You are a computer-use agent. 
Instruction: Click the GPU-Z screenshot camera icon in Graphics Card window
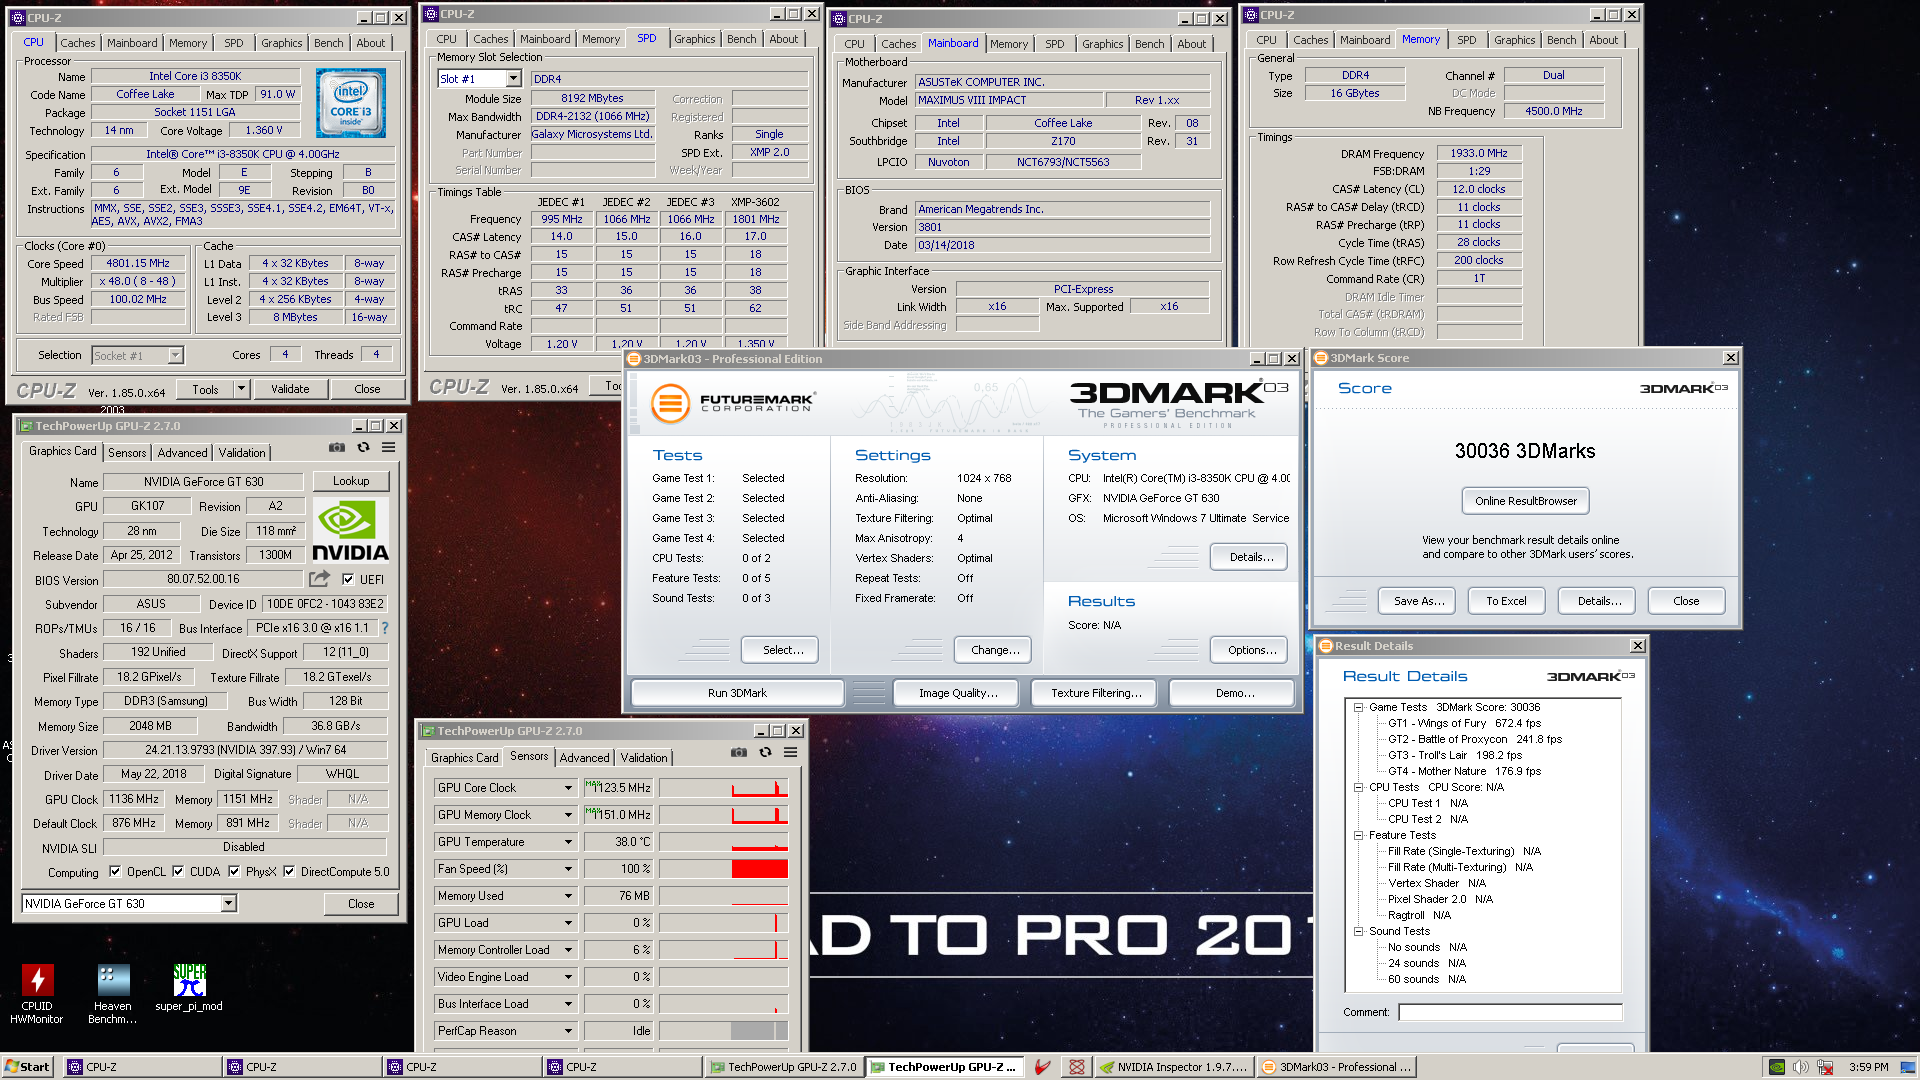tap(337, 447)
